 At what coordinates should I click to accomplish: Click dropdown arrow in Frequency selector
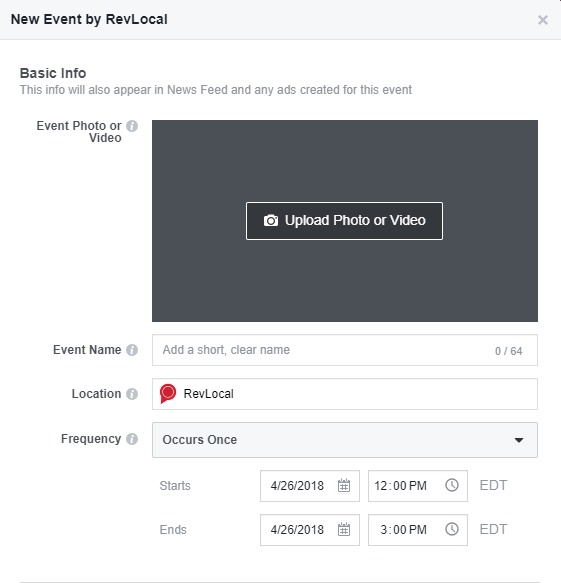519,440
